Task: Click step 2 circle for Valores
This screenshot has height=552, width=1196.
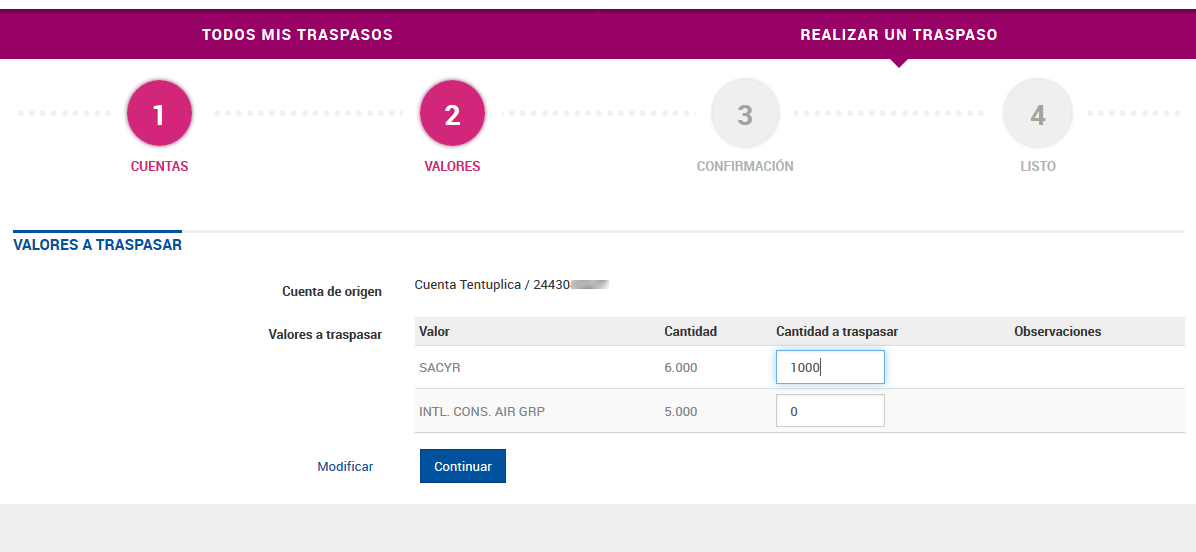Action: pos(452,114)
